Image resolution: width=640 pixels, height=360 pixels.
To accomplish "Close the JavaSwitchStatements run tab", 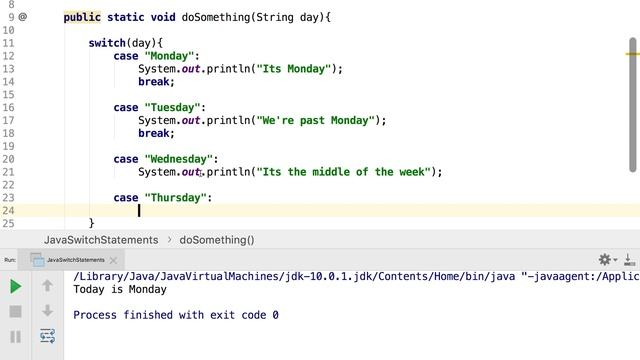I will [x=113, y=260].
